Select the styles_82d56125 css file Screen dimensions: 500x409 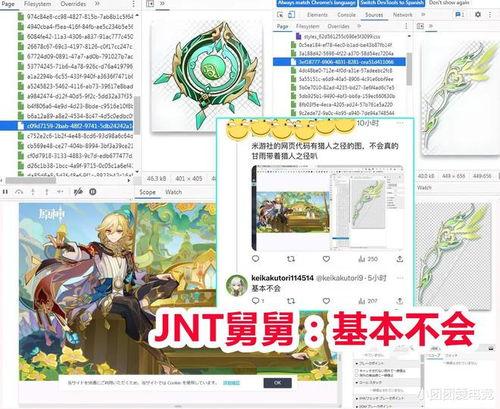coord(338,36)
